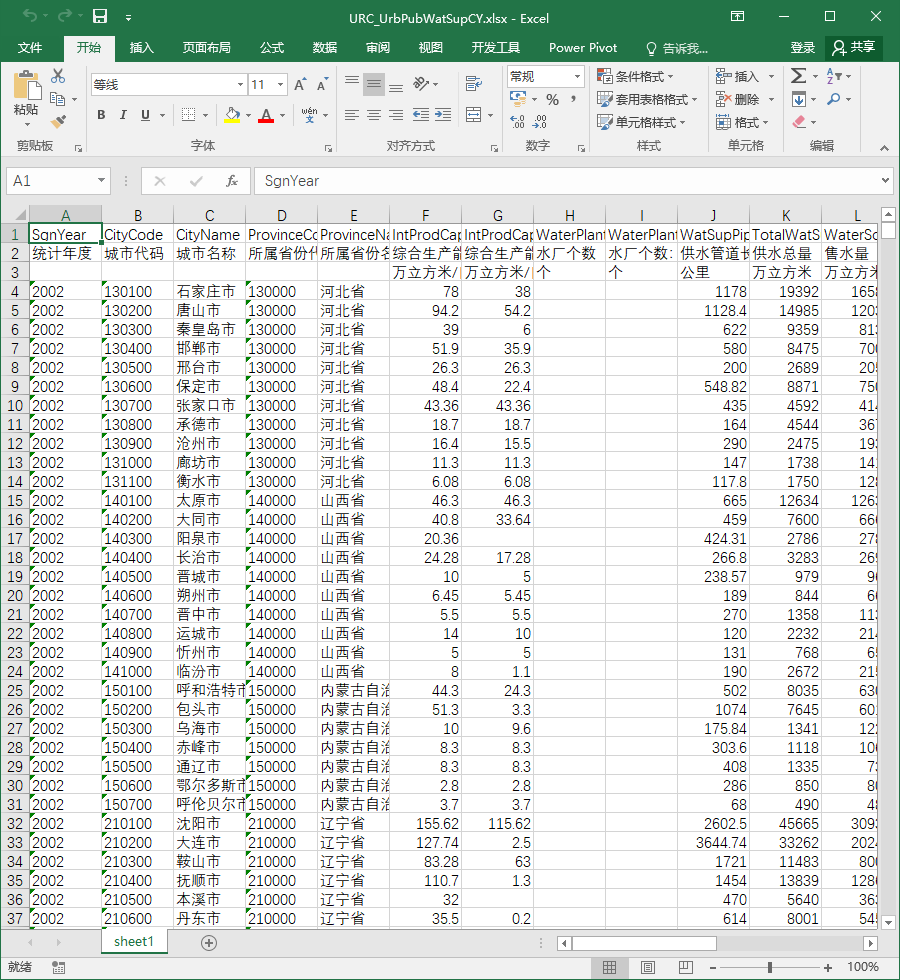Screen dimensions: 900x980
Task: Click the Merge and Center icon
Action: click(474, 114)
